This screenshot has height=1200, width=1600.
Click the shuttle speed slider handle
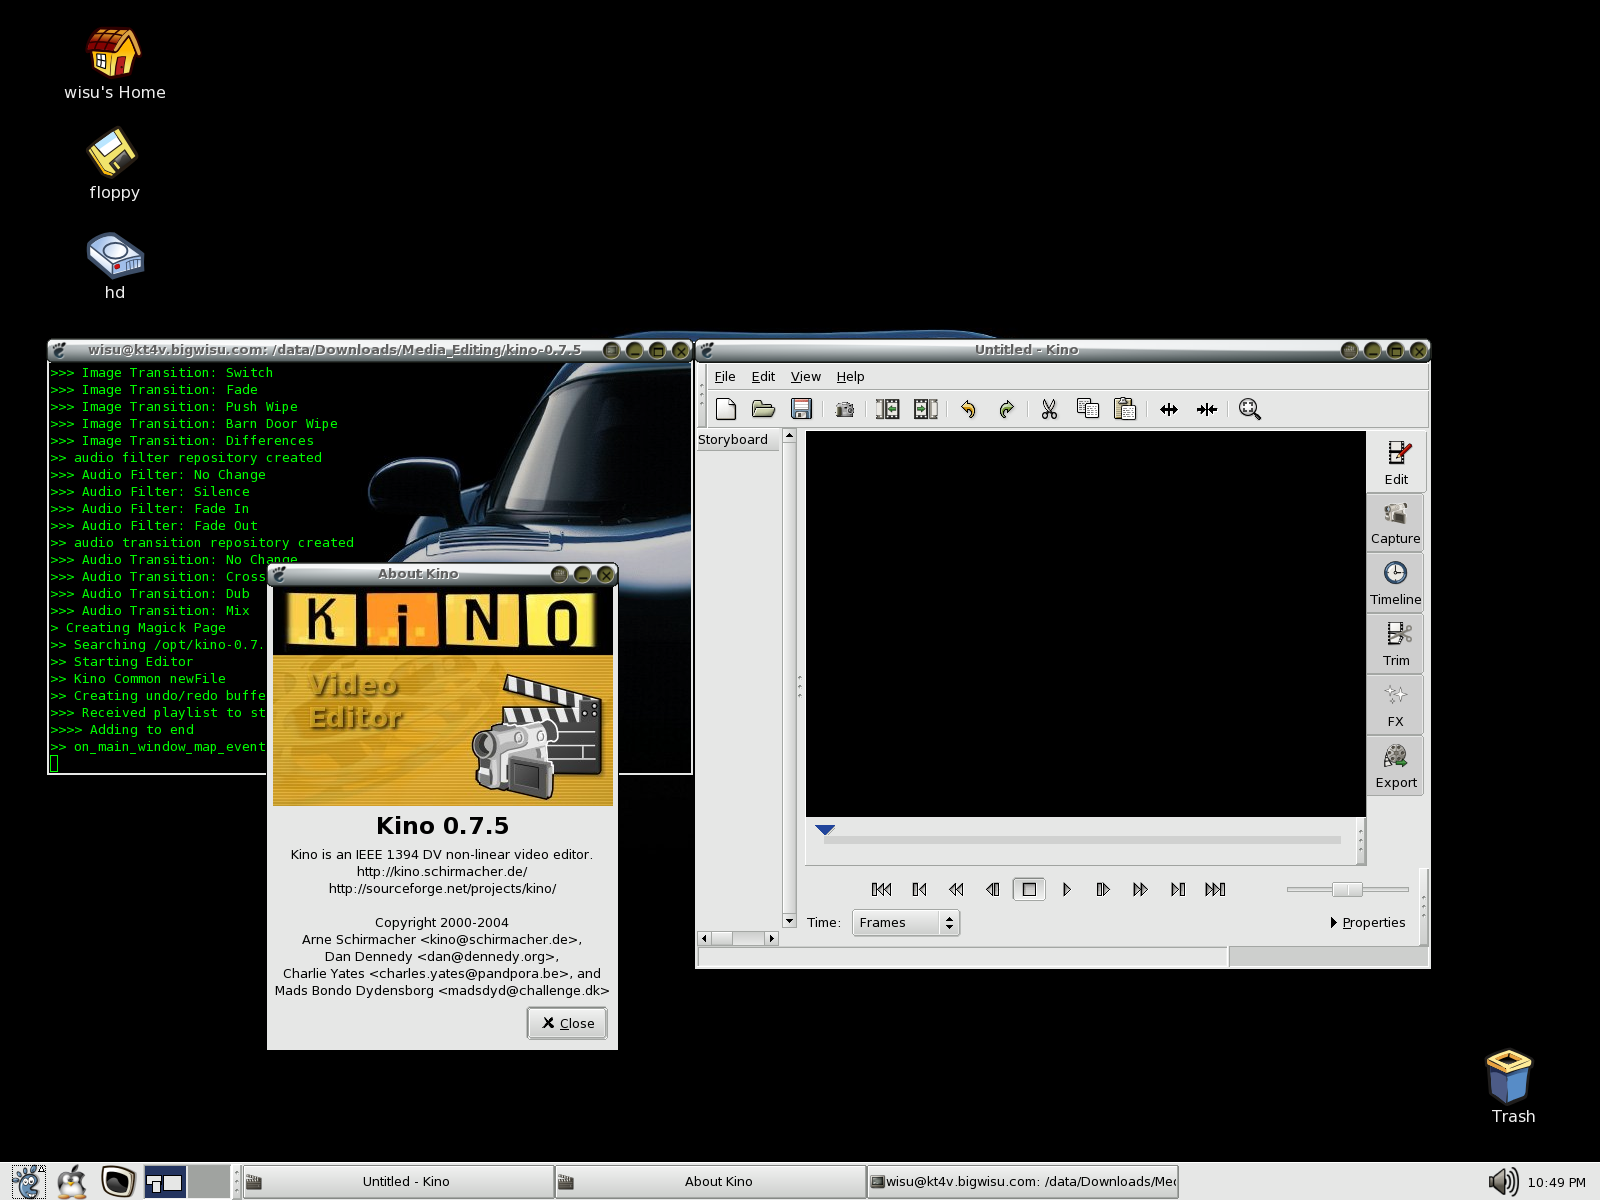(1347, 889)
